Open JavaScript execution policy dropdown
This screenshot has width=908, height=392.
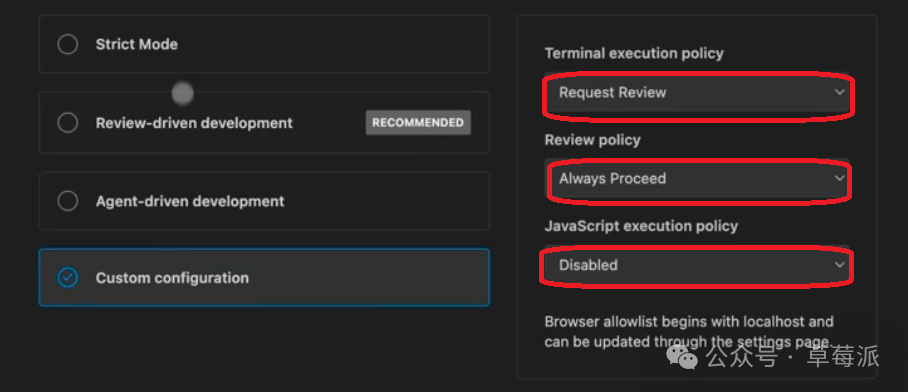pos(697,265)
